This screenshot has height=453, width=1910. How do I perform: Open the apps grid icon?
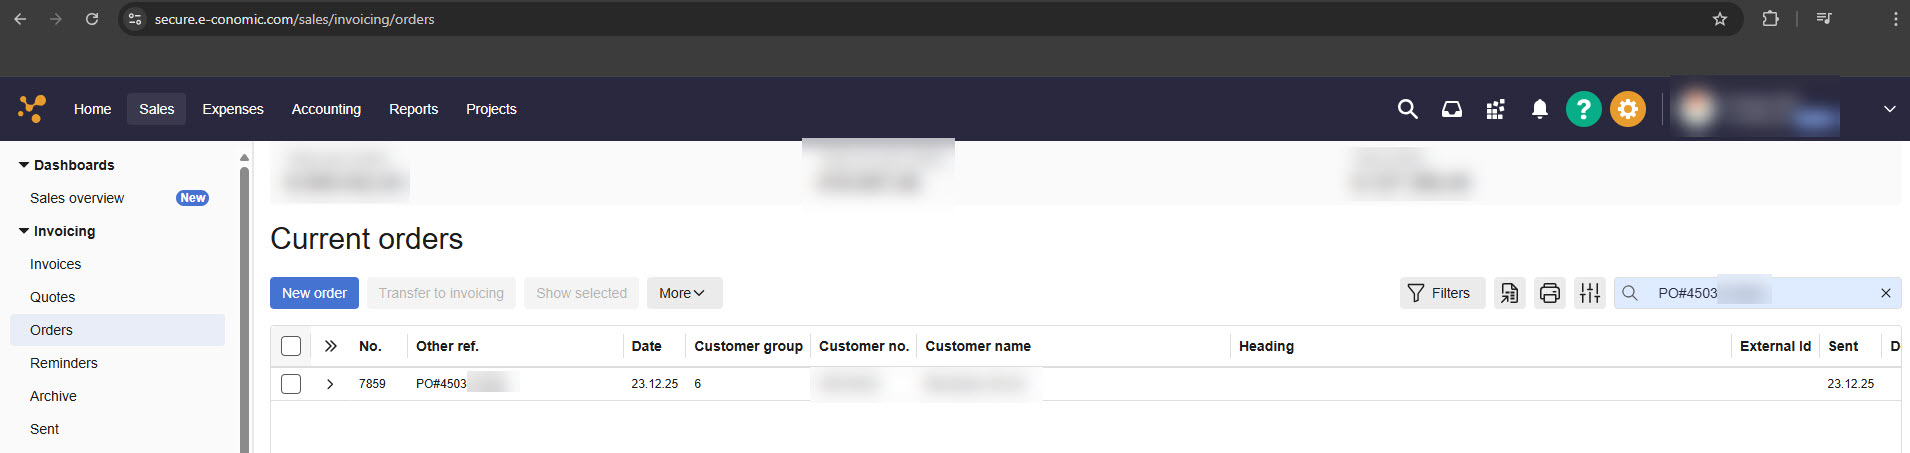click(1495, 109)
